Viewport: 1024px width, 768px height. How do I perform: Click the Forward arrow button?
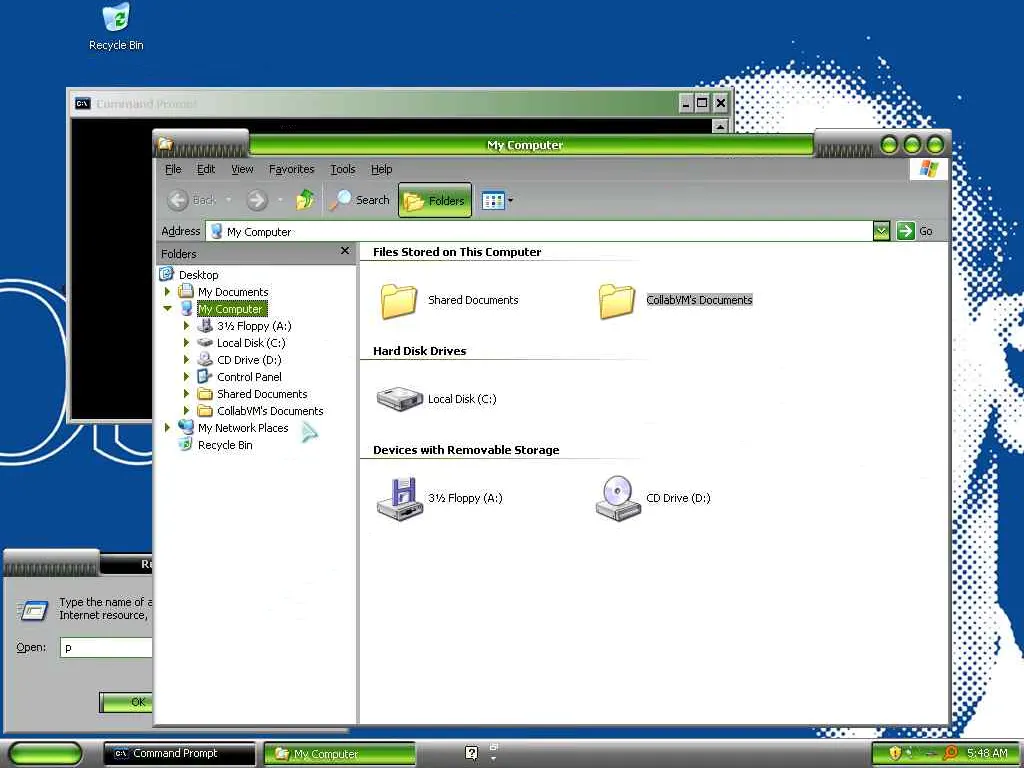(257, 200)
